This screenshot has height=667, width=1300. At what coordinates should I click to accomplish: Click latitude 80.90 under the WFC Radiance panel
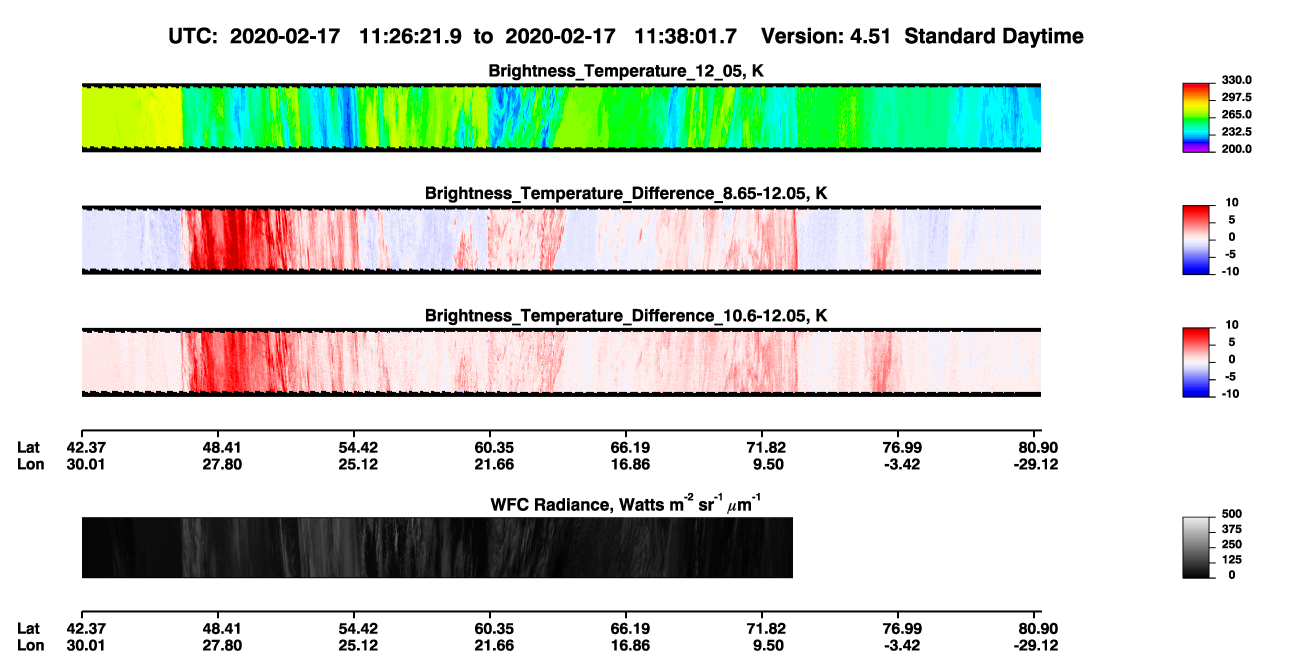click(1039, 629)
